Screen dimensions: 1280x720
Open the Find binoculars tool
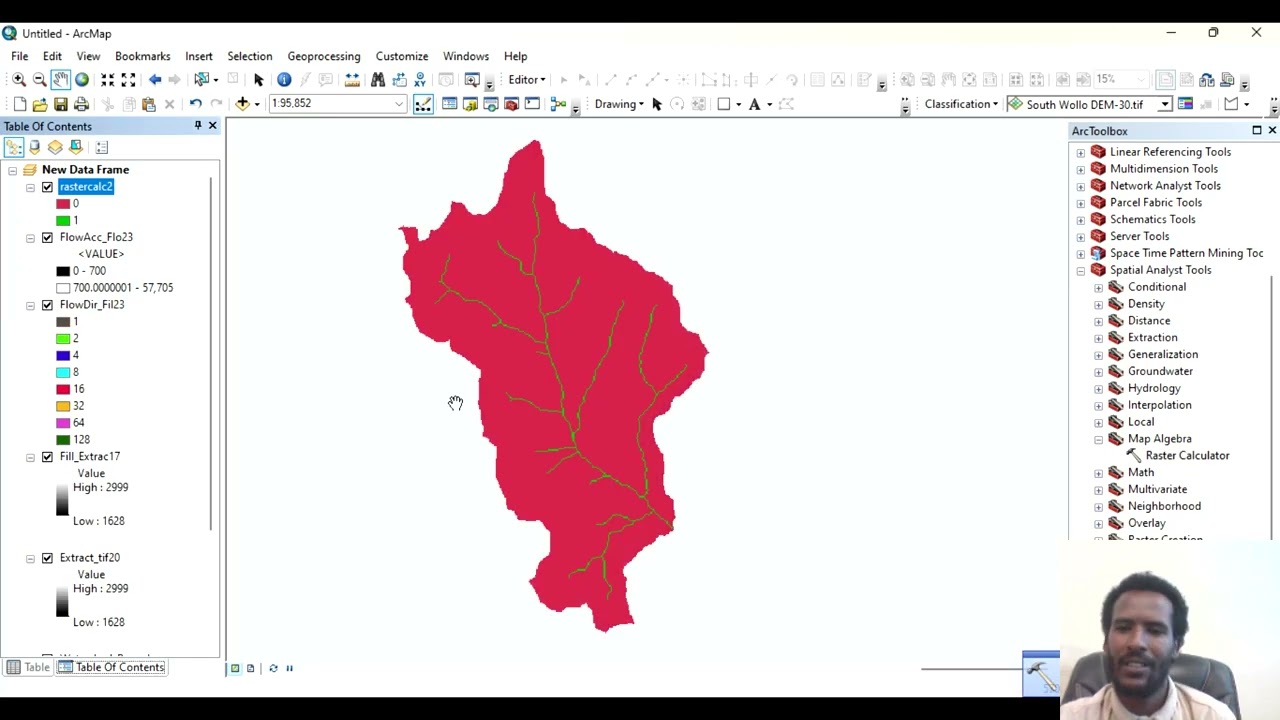tap(378, 80)
